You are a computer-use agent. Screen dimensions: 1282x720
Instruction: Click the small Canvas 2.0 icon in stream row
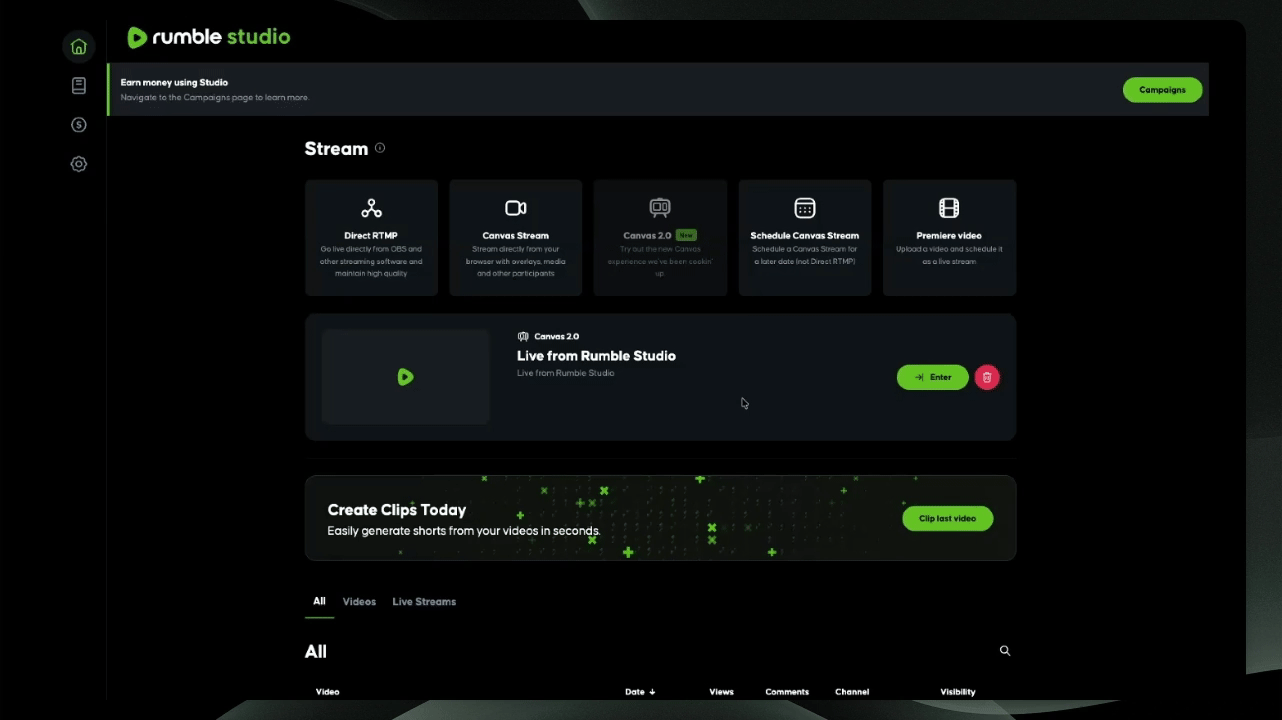(x=523, y=337)
